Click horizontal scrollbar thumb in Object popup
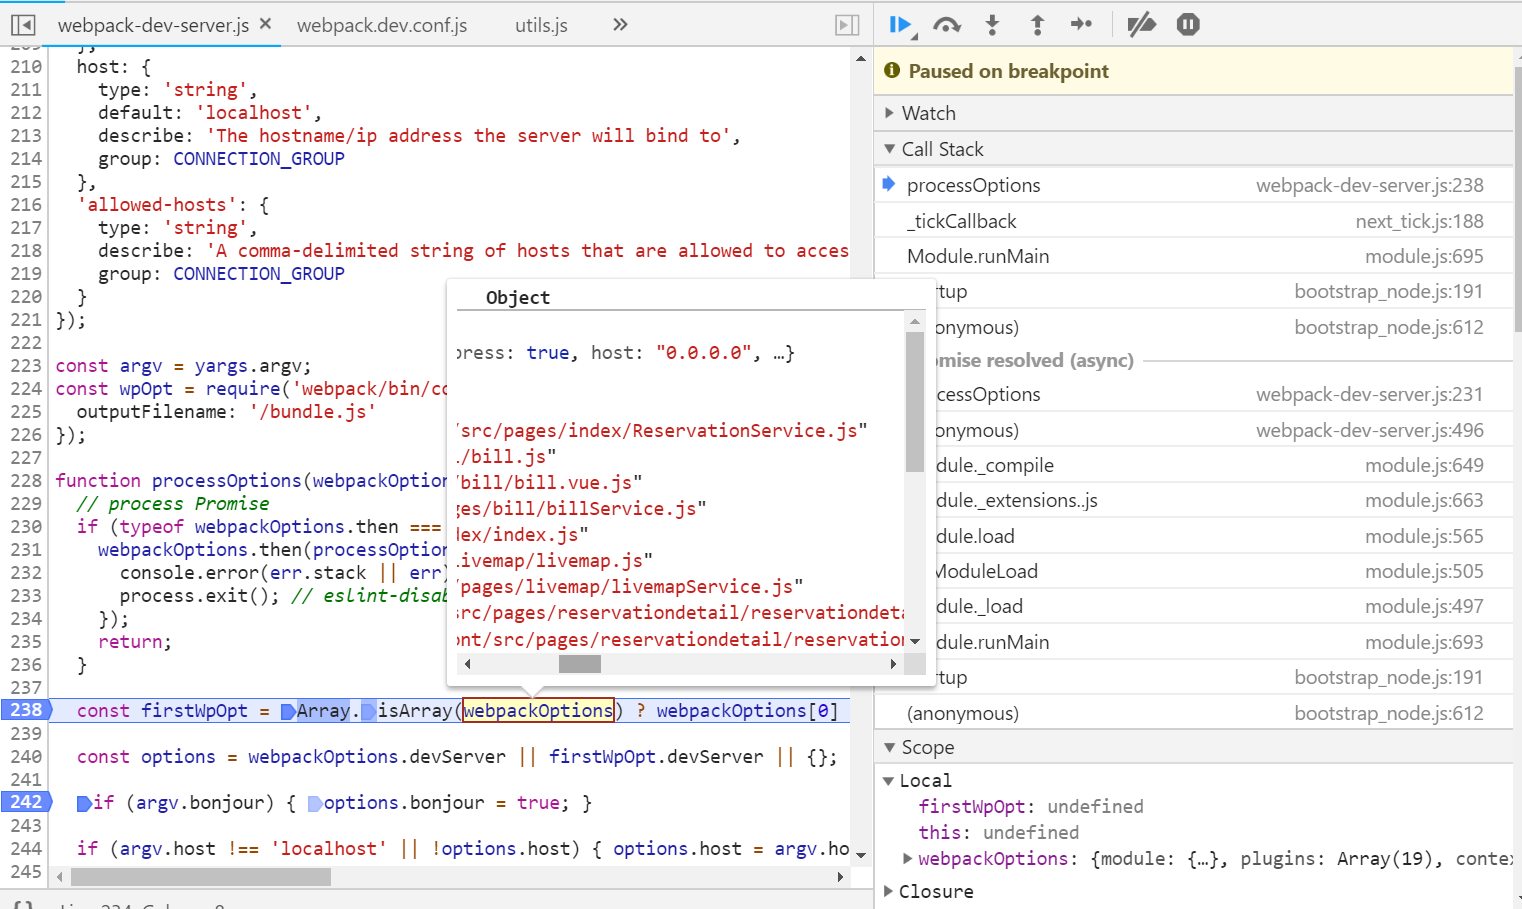Screen dimensions: 1522x909 (579, 664)
